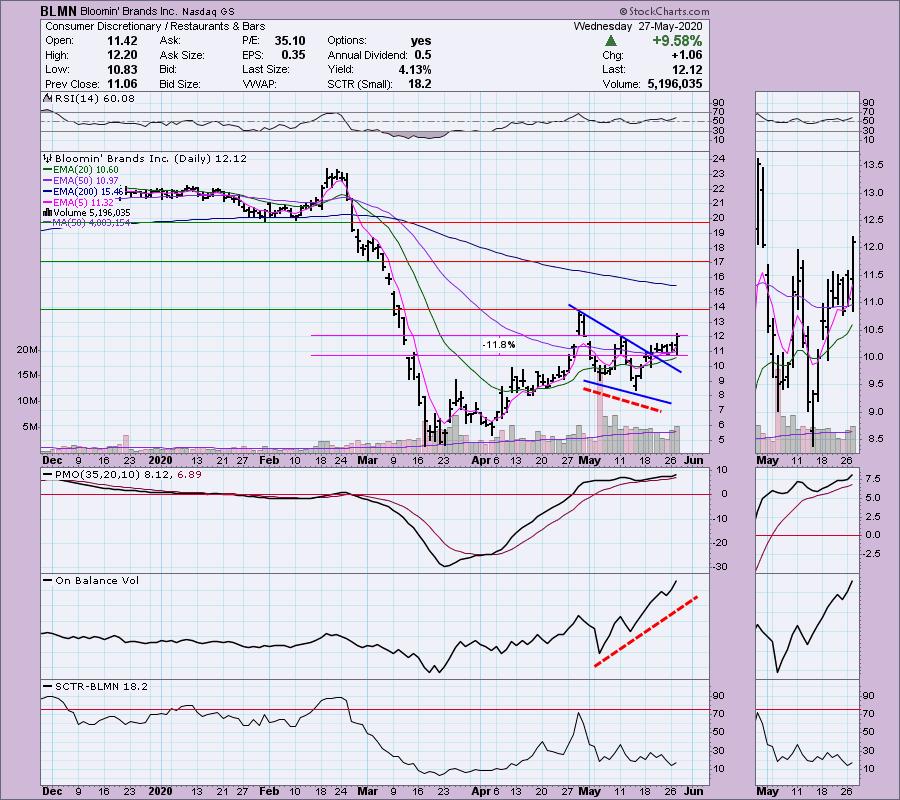The width and height of the screenshot is (900, 800).
Task: Click the -11.8% annotation on chart
Action: coord(498,345)
